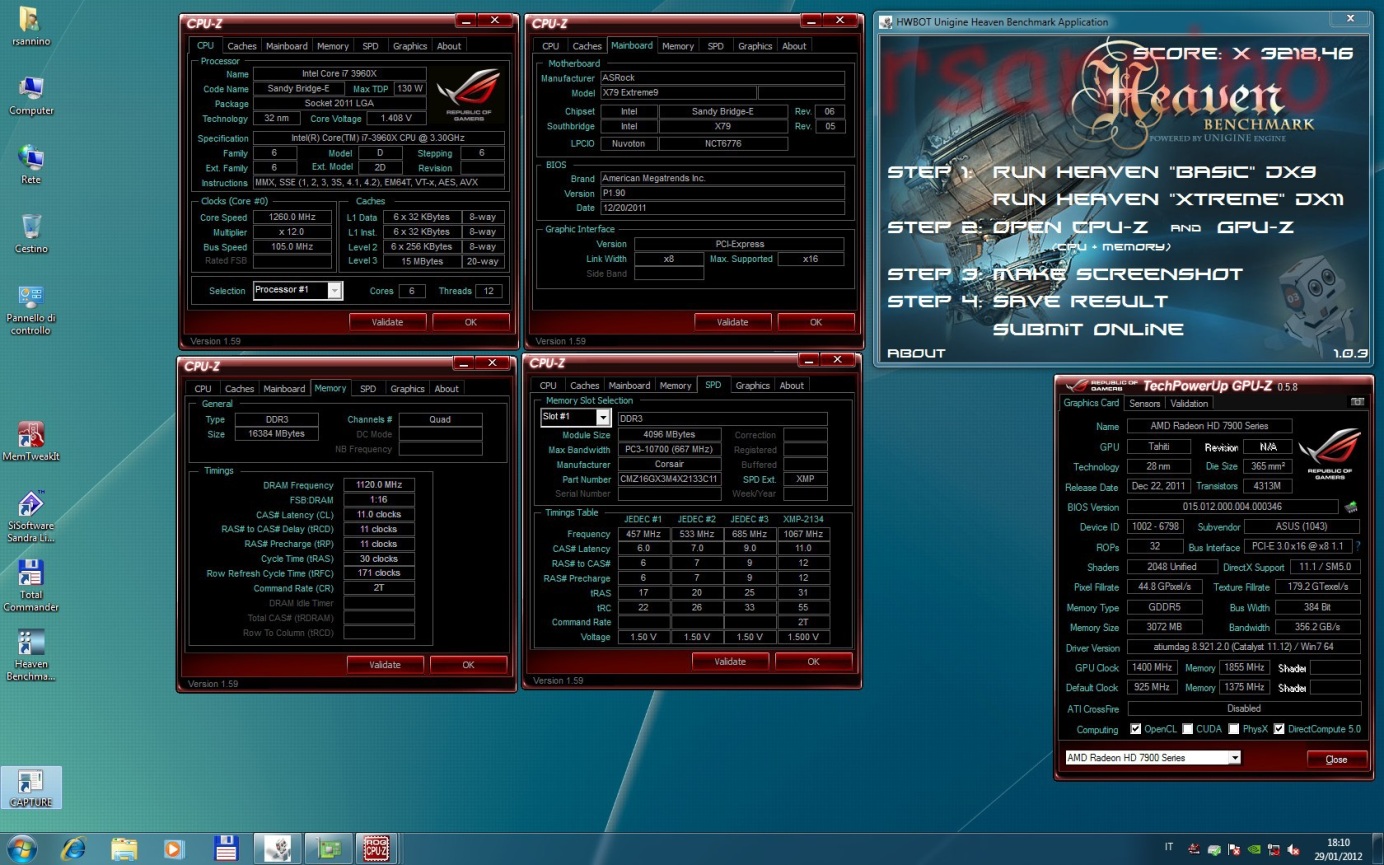Open the Pannello di controllo desktop icon
This screenshot has height=865, width=1384.
31,309
